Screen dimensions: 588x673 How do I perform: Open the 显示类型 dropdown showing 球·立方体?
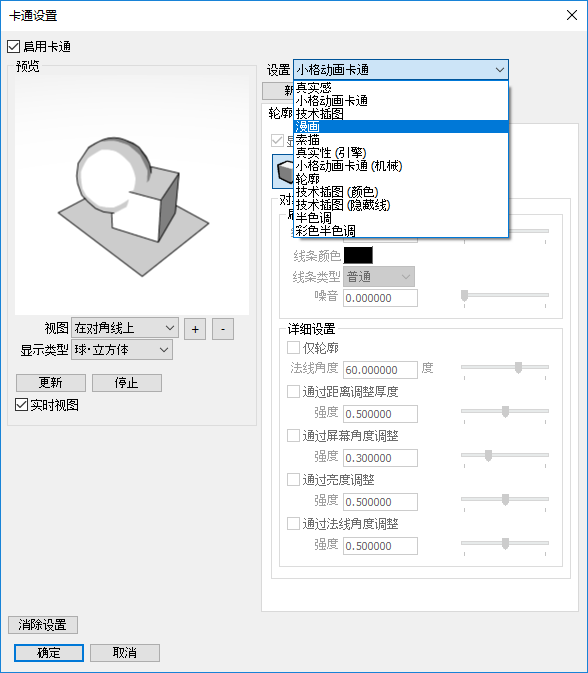[x=122, y=350]
